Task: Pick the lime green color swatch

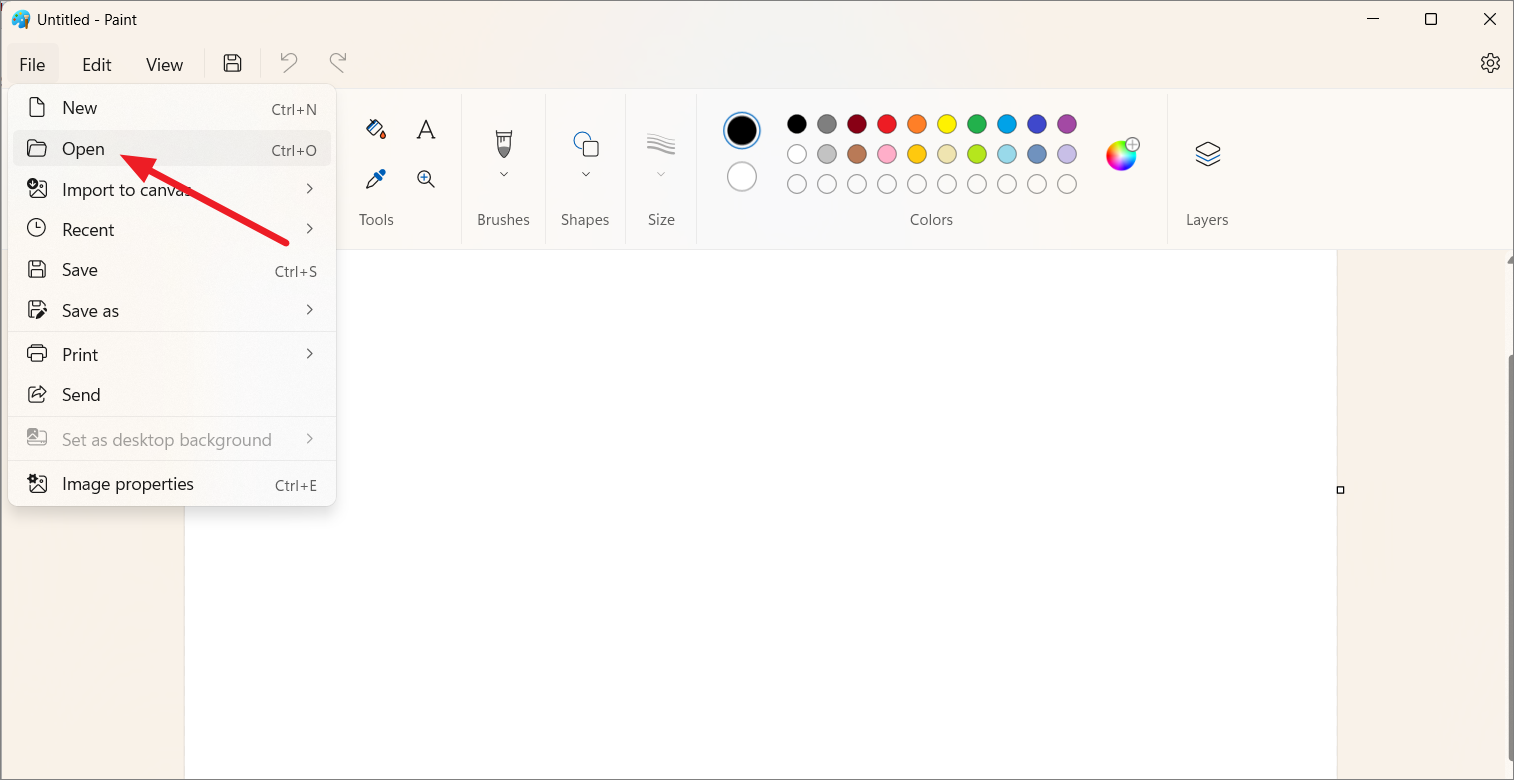Action: (977, 154)
